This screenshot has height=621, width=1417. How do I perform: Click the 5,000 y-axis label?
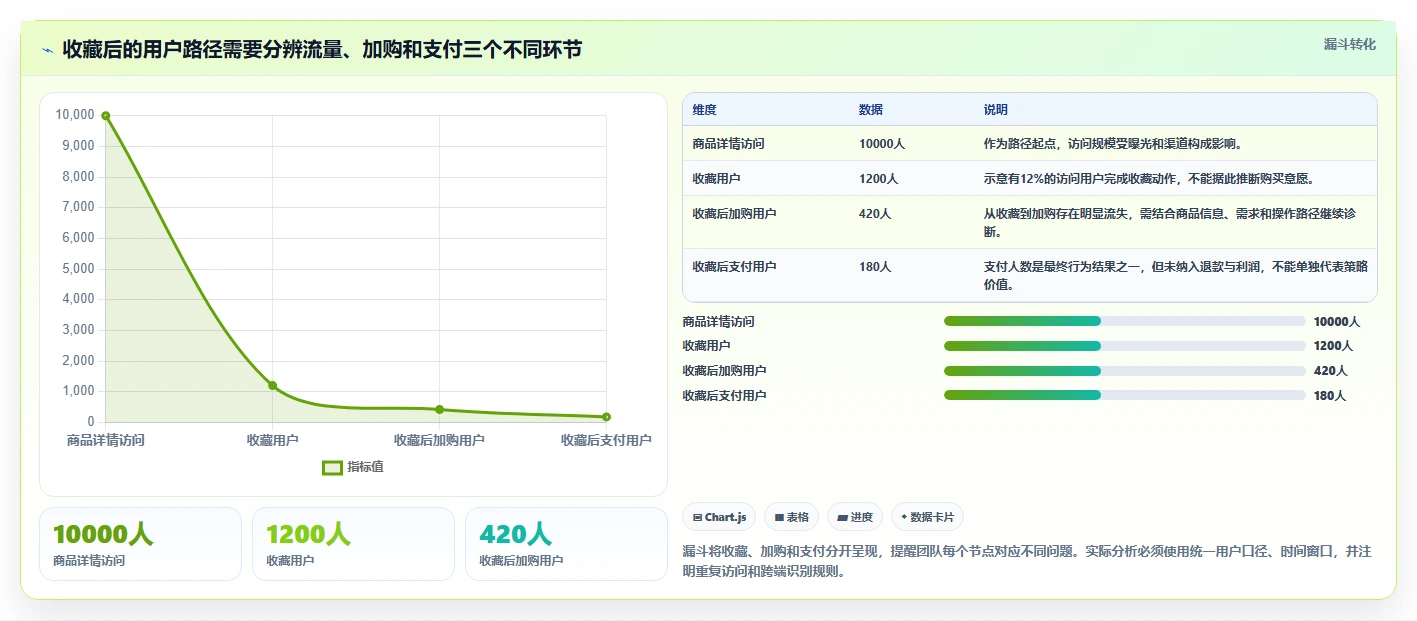click(x=78, y=269)
